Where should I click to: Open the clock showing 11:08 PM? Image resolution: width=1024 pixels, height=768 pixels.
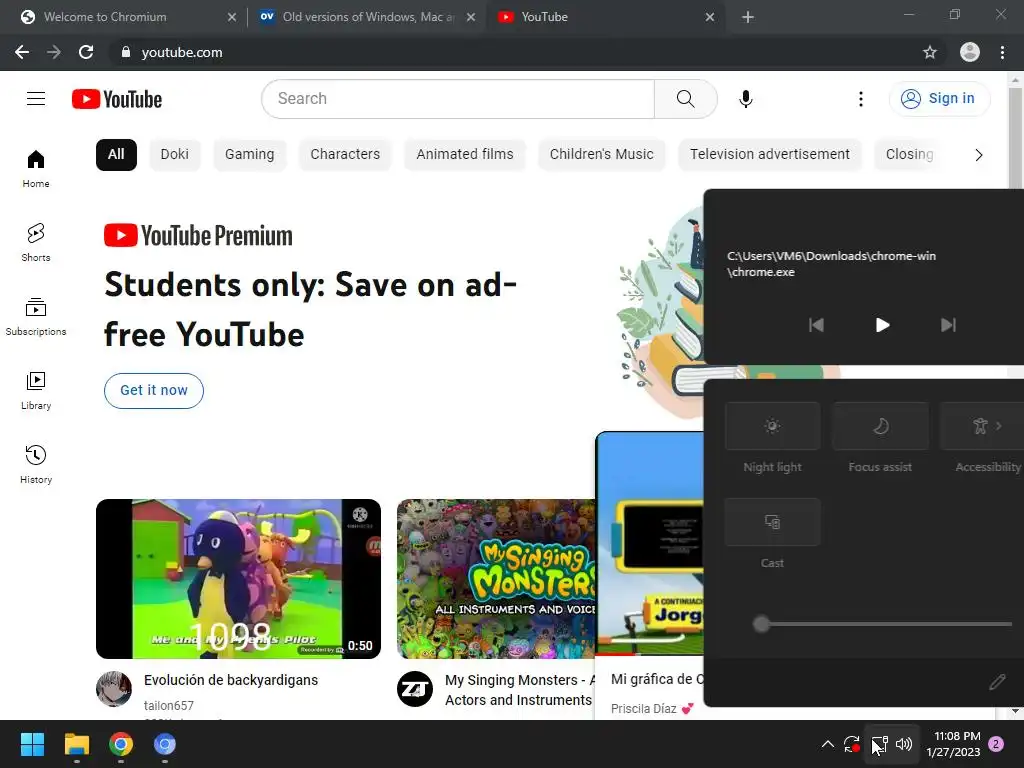point(953,744)
